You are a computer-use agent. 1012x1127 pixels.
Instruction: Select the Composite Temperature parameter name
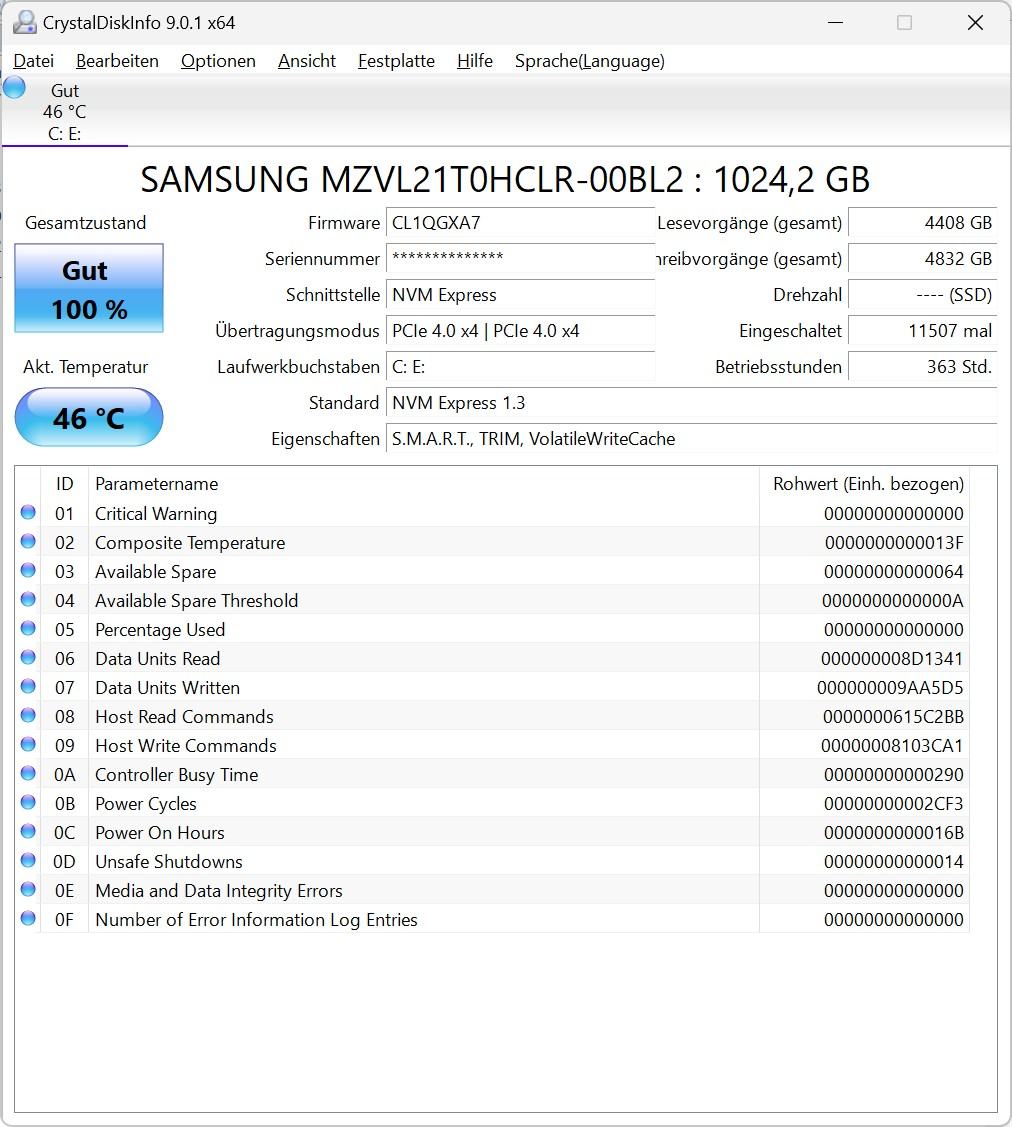(x=190, y=543)
